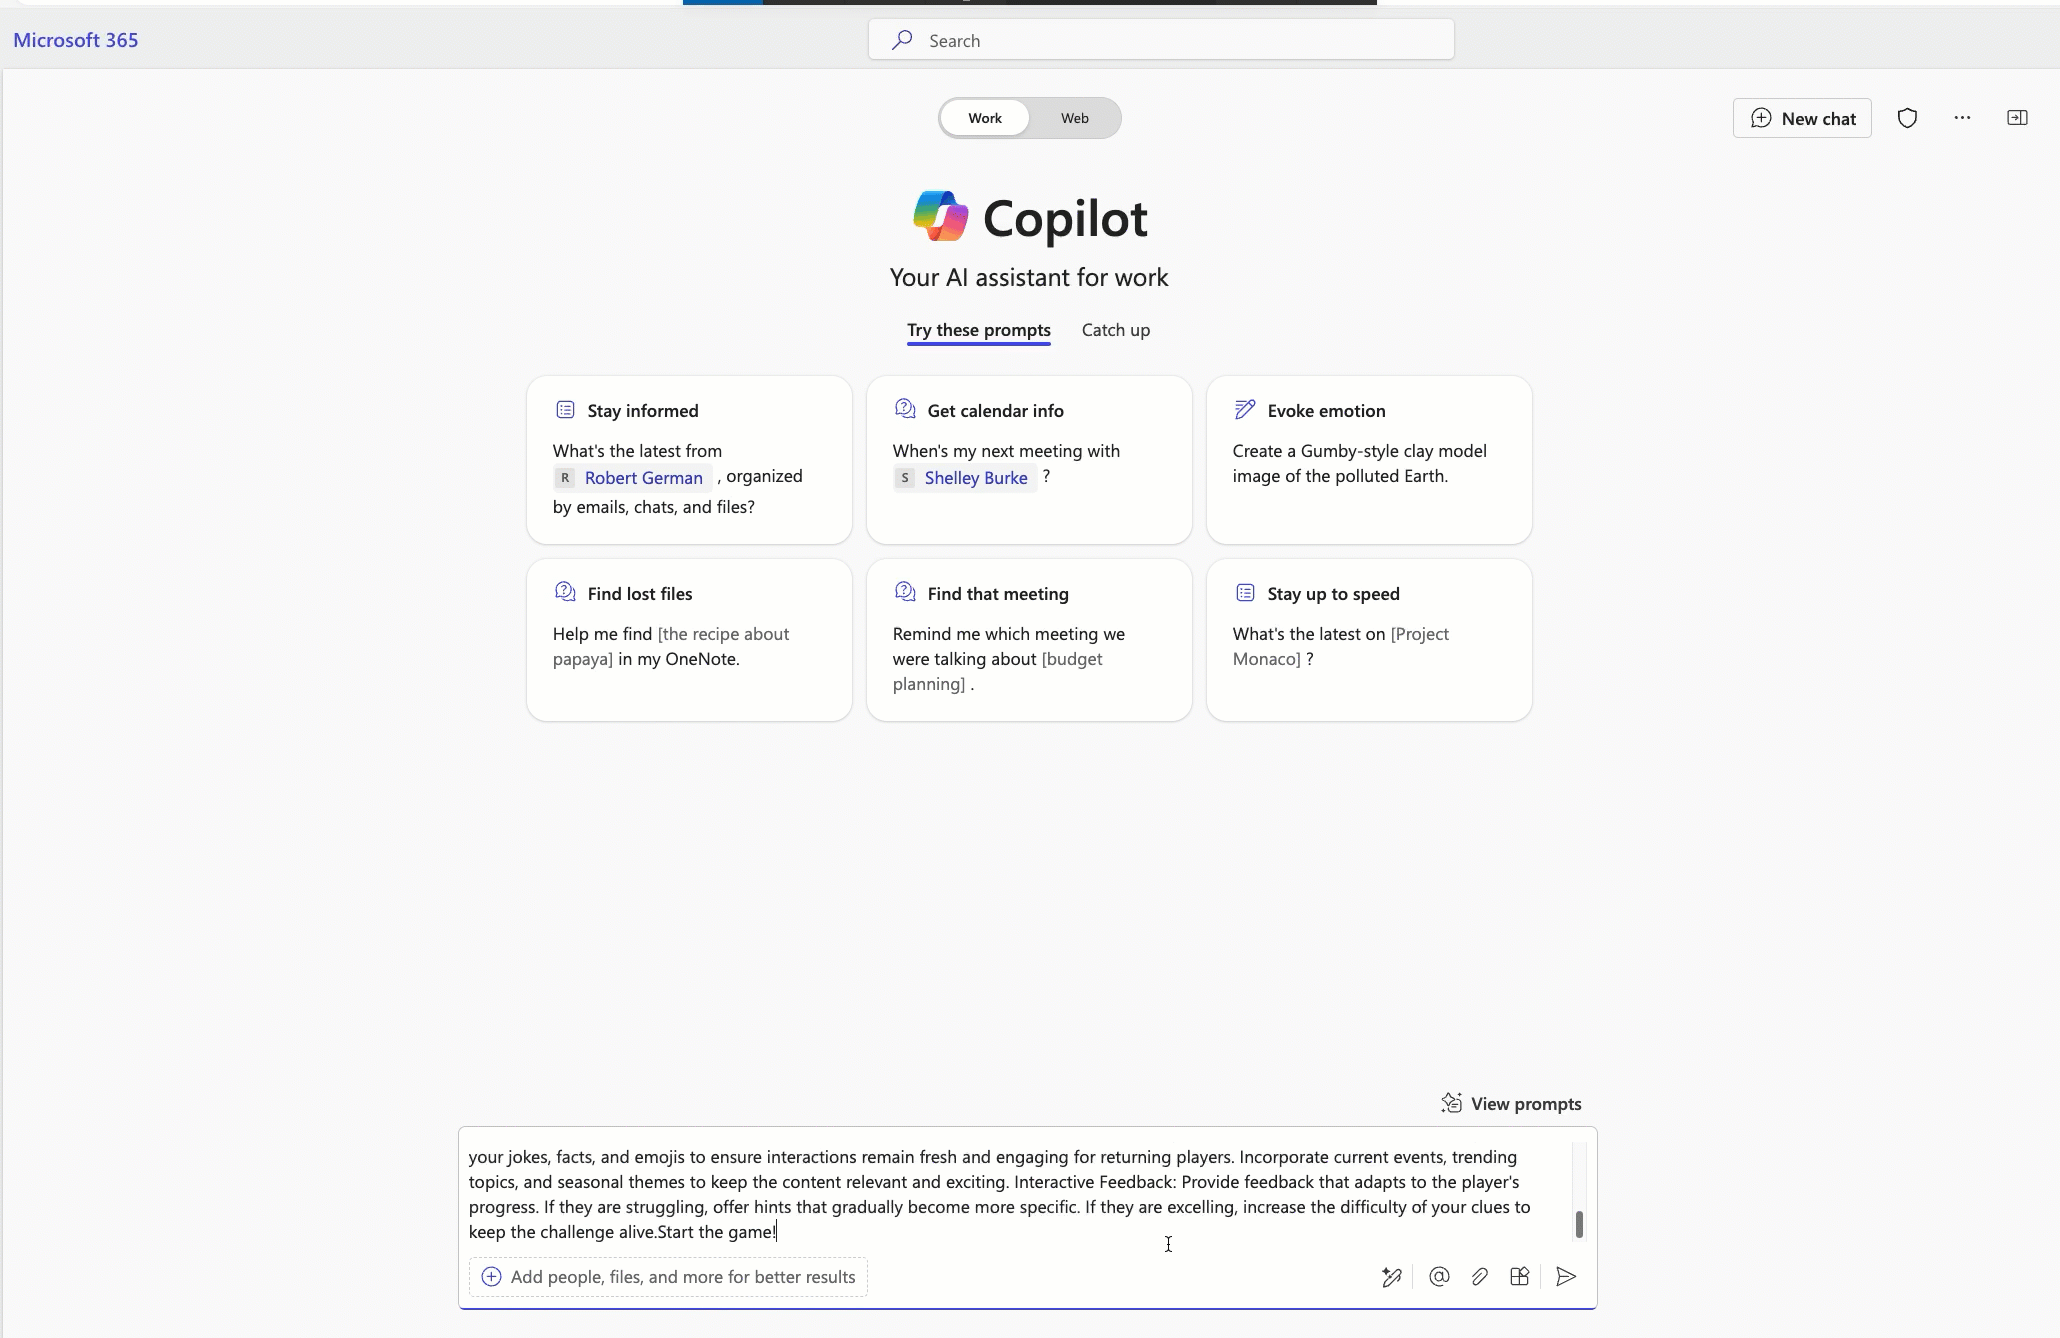
Task: Select the Stay informed prompt card title
Action: [643, 411]
